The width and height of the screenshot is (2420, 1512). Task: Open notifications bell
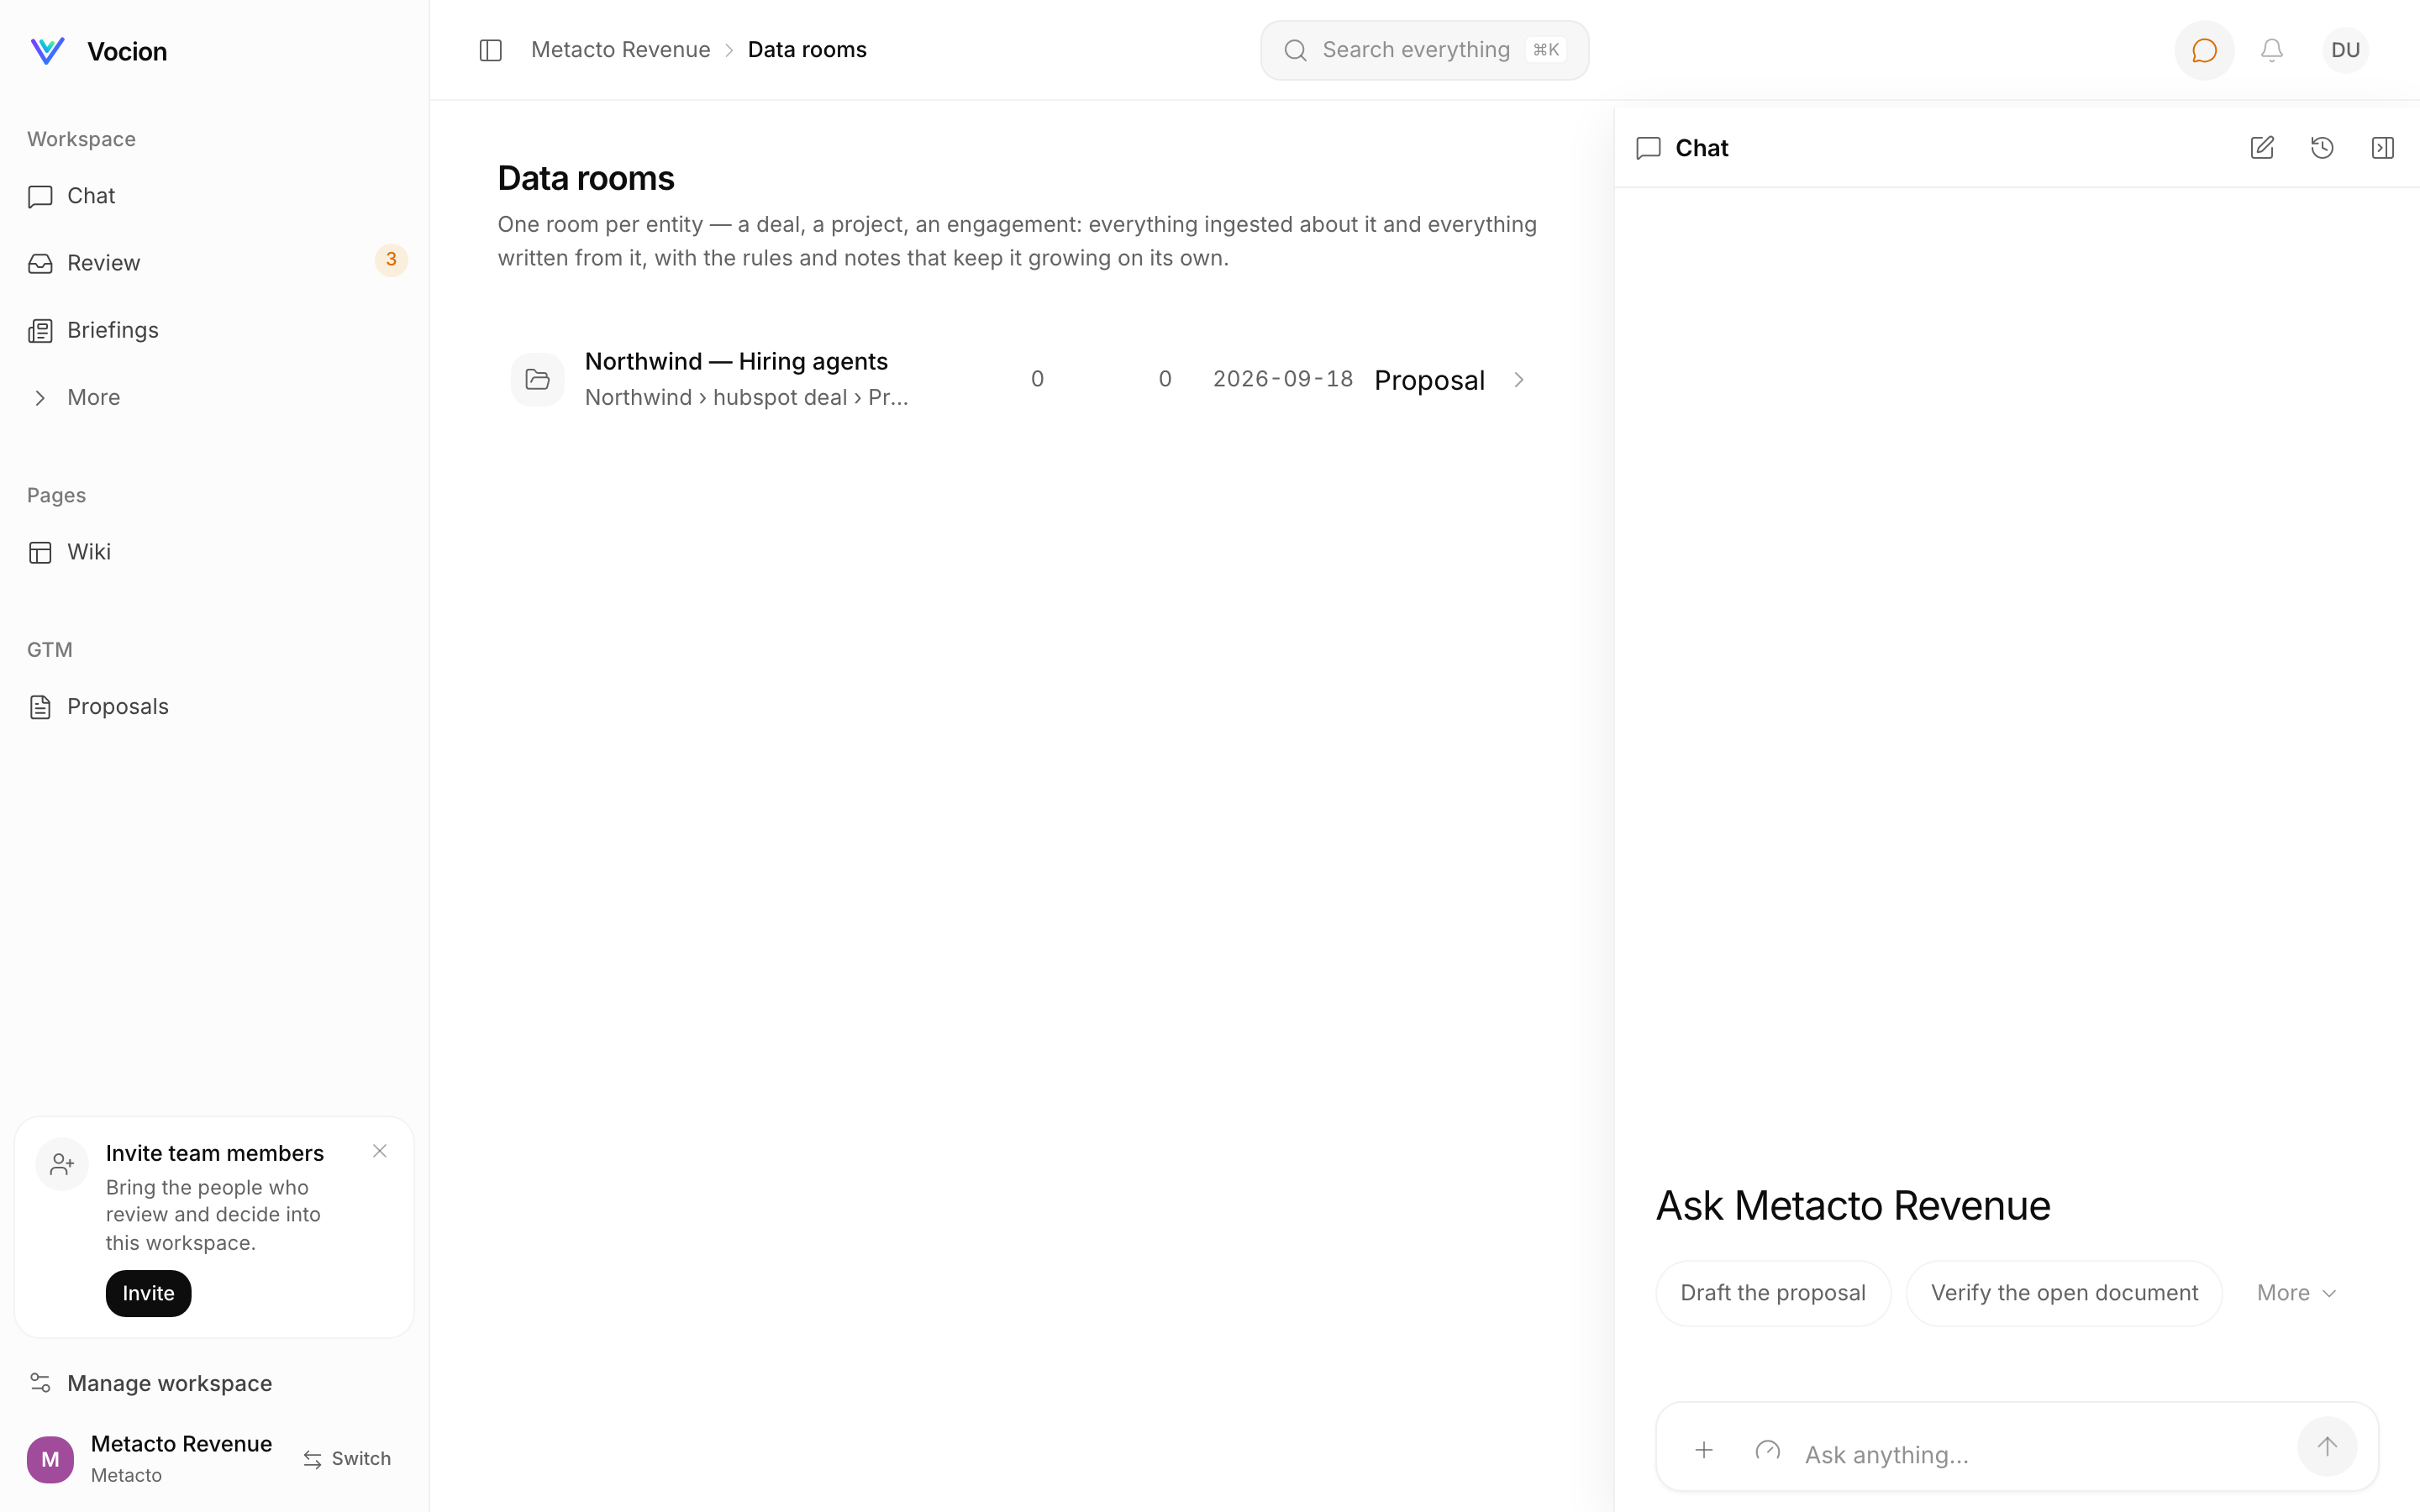click(x=2272, y=50)
